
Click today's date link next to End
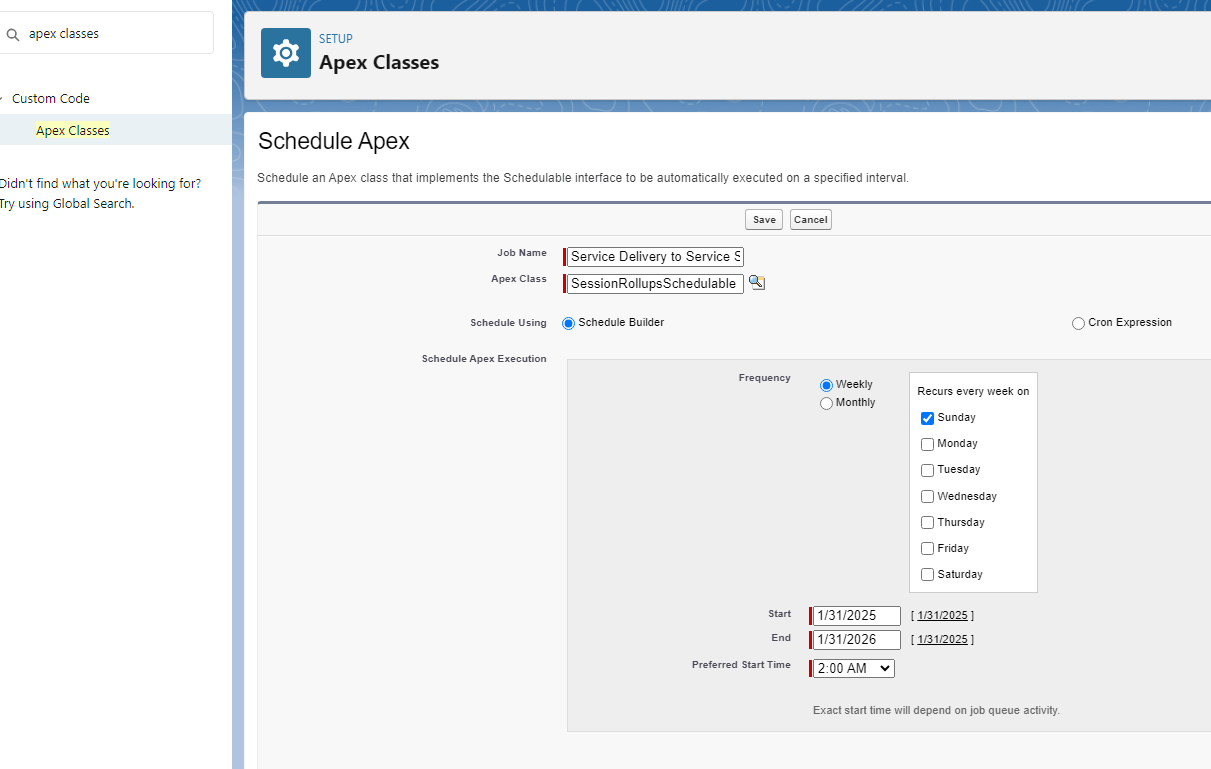[942, 640]
